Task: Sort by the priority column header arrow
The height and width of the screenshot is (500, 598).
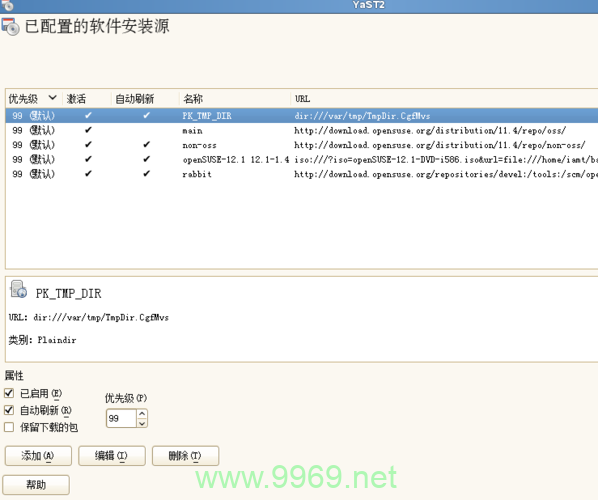Action: 53,98
